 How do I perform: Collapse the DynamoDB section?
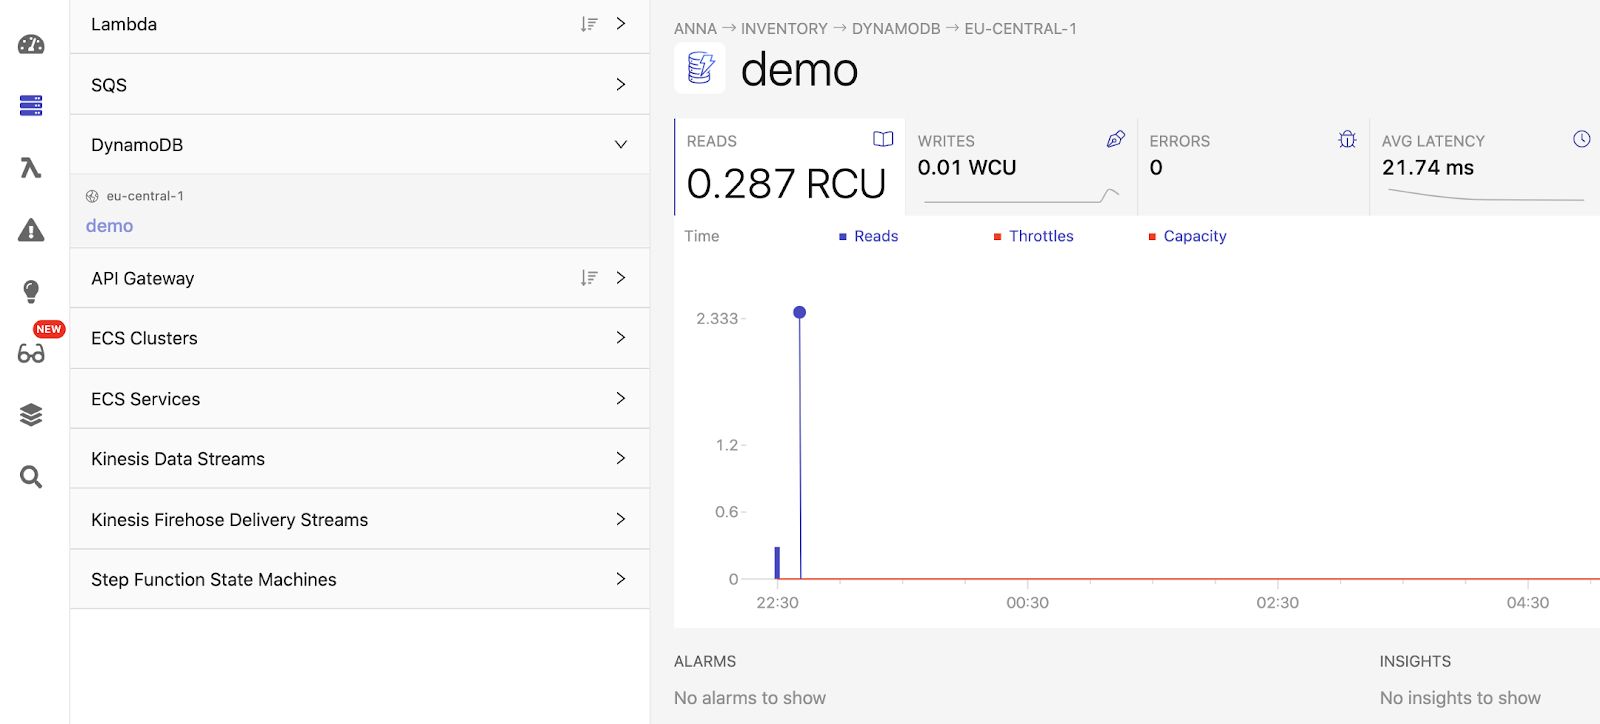(x=620, y=145)
